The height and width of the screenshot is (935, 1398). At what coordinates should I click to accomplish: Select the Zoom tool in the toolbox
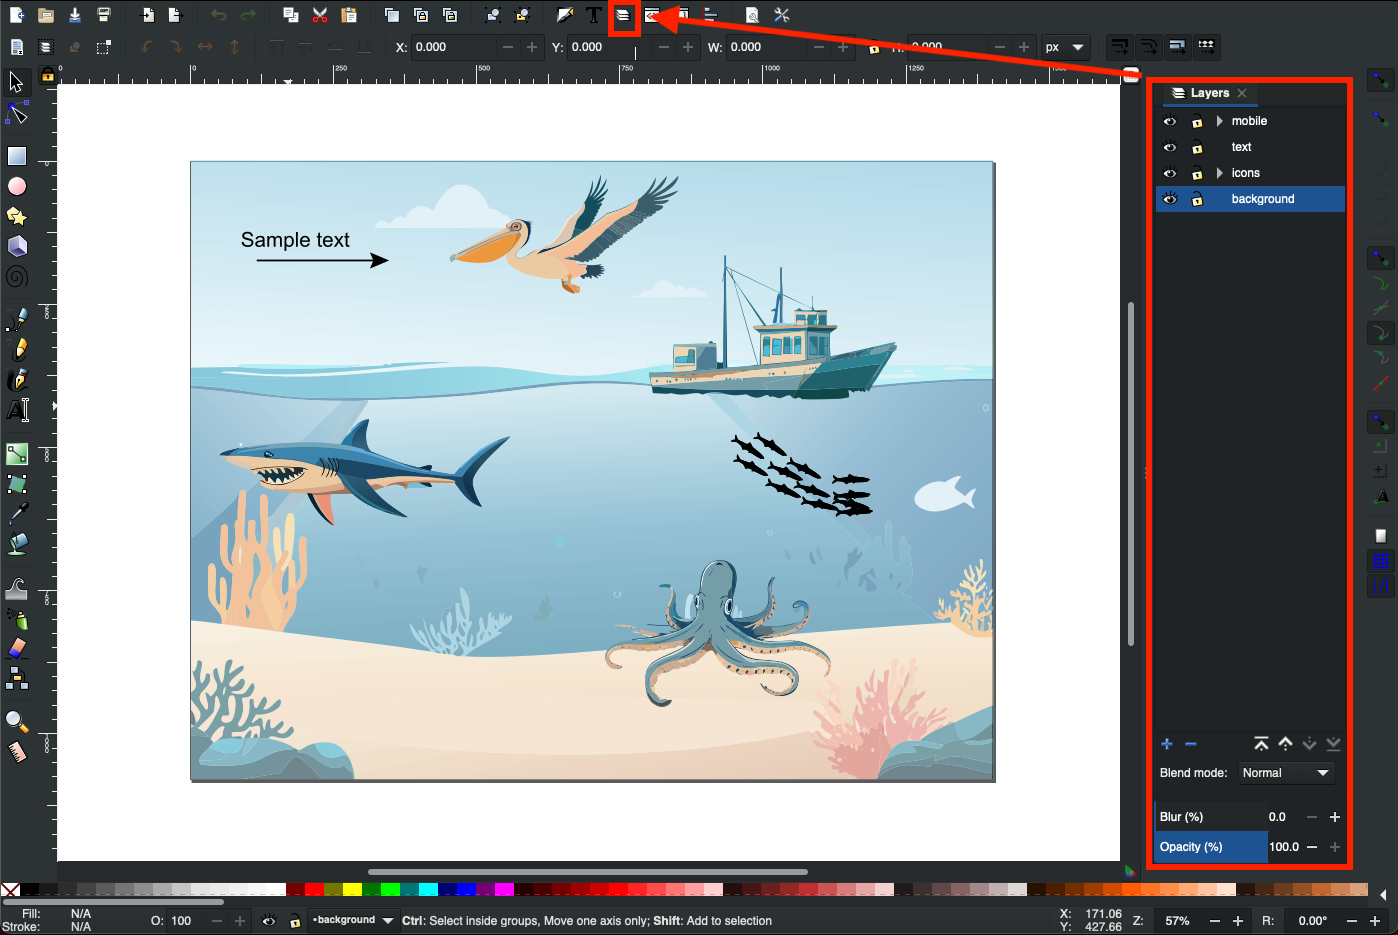15,720
